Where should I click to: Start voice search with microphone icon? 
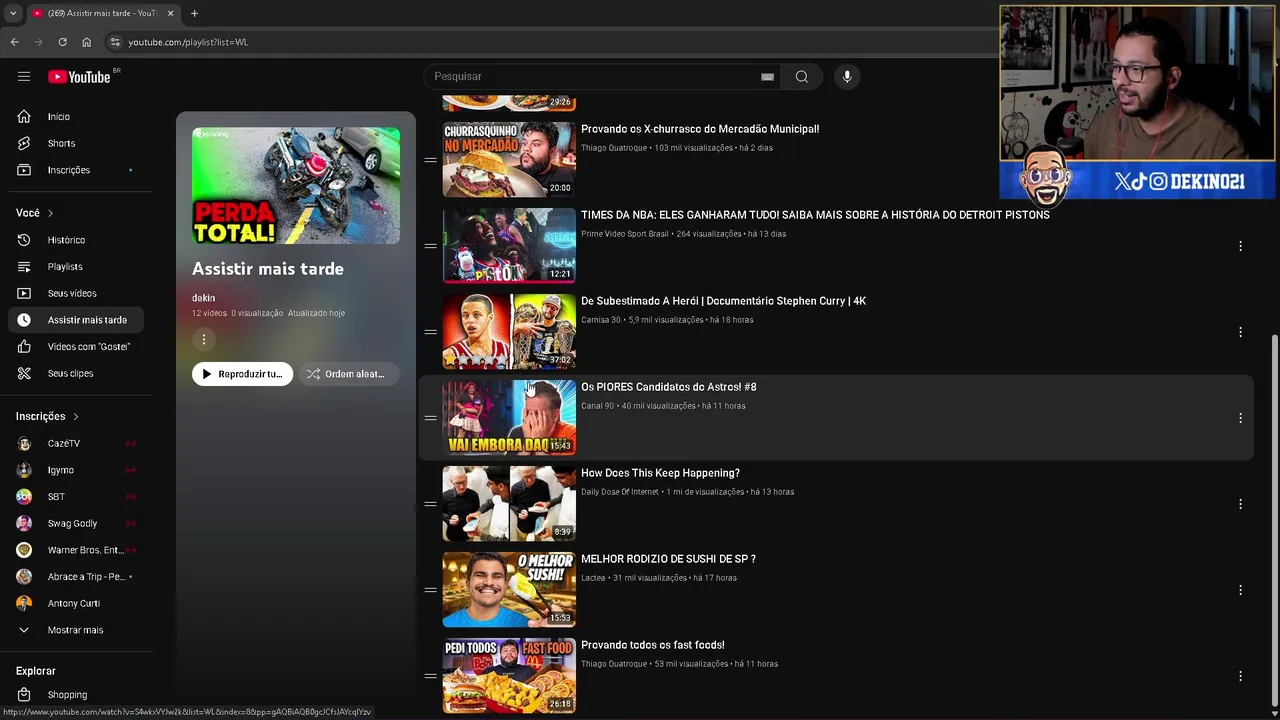[847, 76]
